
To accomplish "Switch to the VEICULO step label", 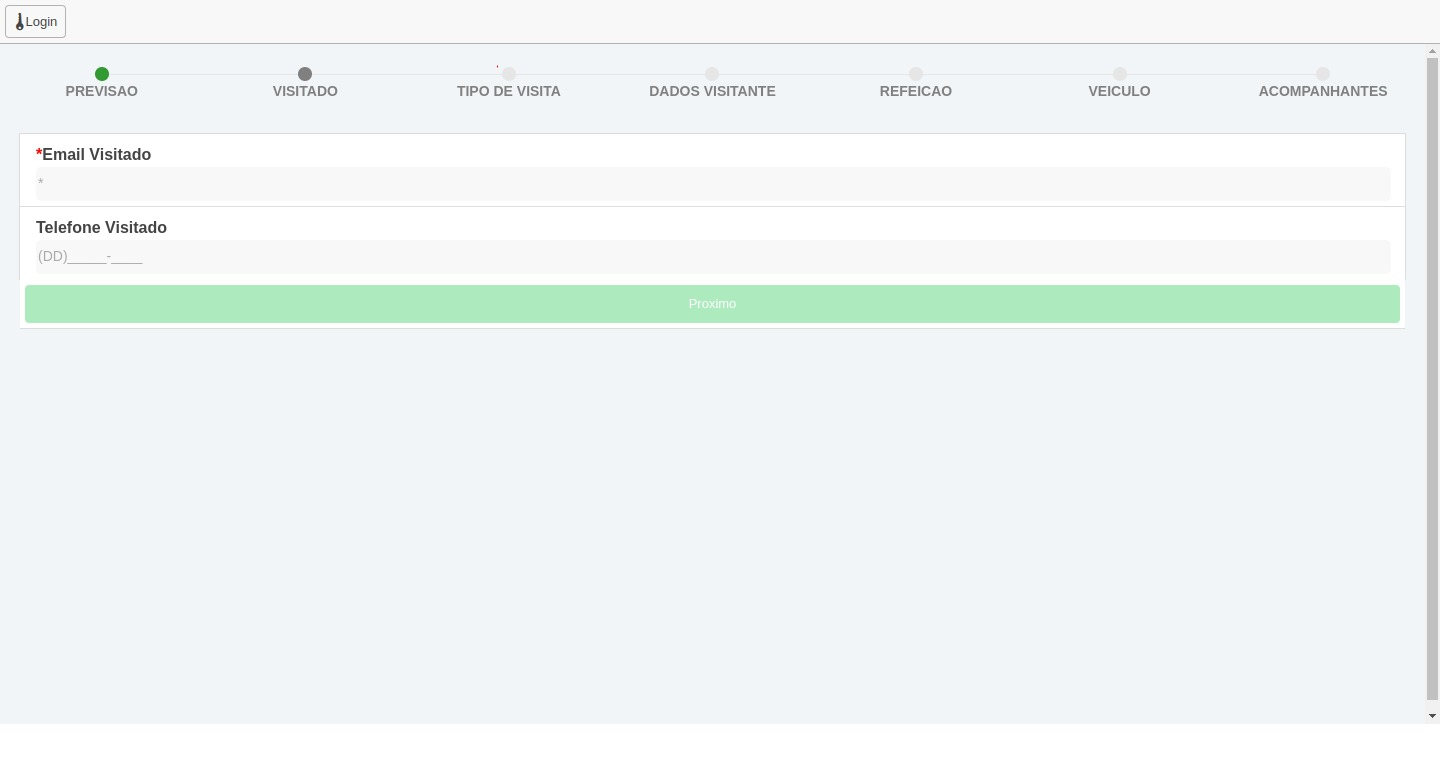I will (x=1119, y=91).
